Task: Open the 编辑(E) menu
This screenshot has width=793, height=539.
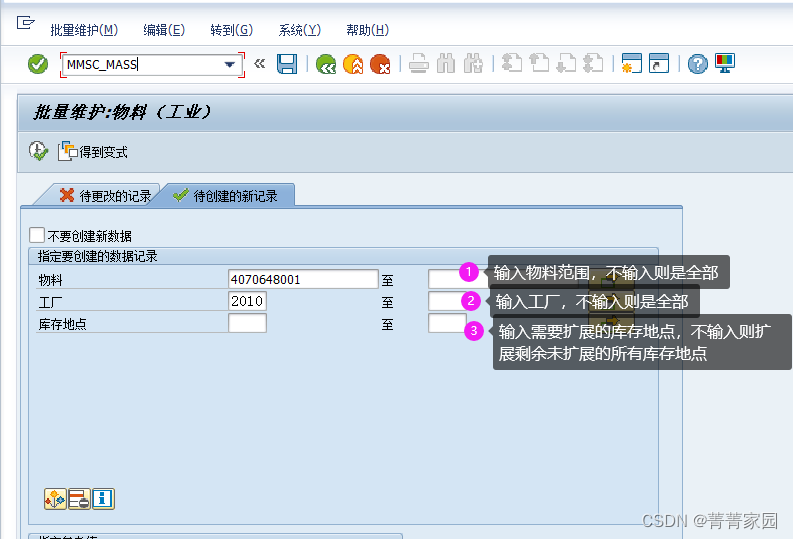Action: [x=164, y=30]
